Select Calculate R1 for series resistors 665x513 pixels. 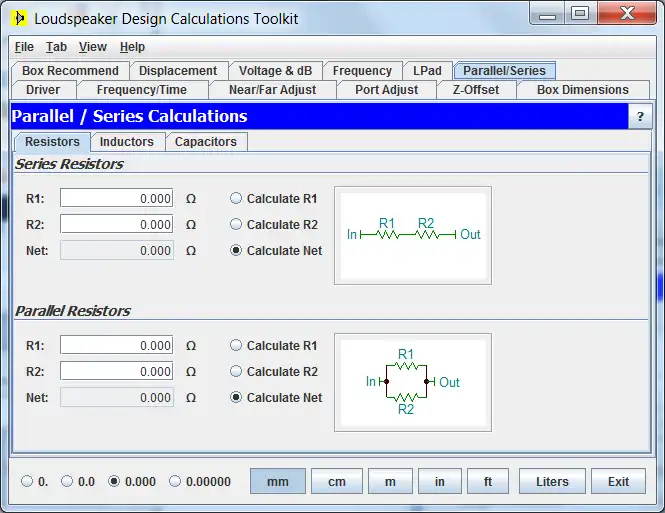coord(236,199)
